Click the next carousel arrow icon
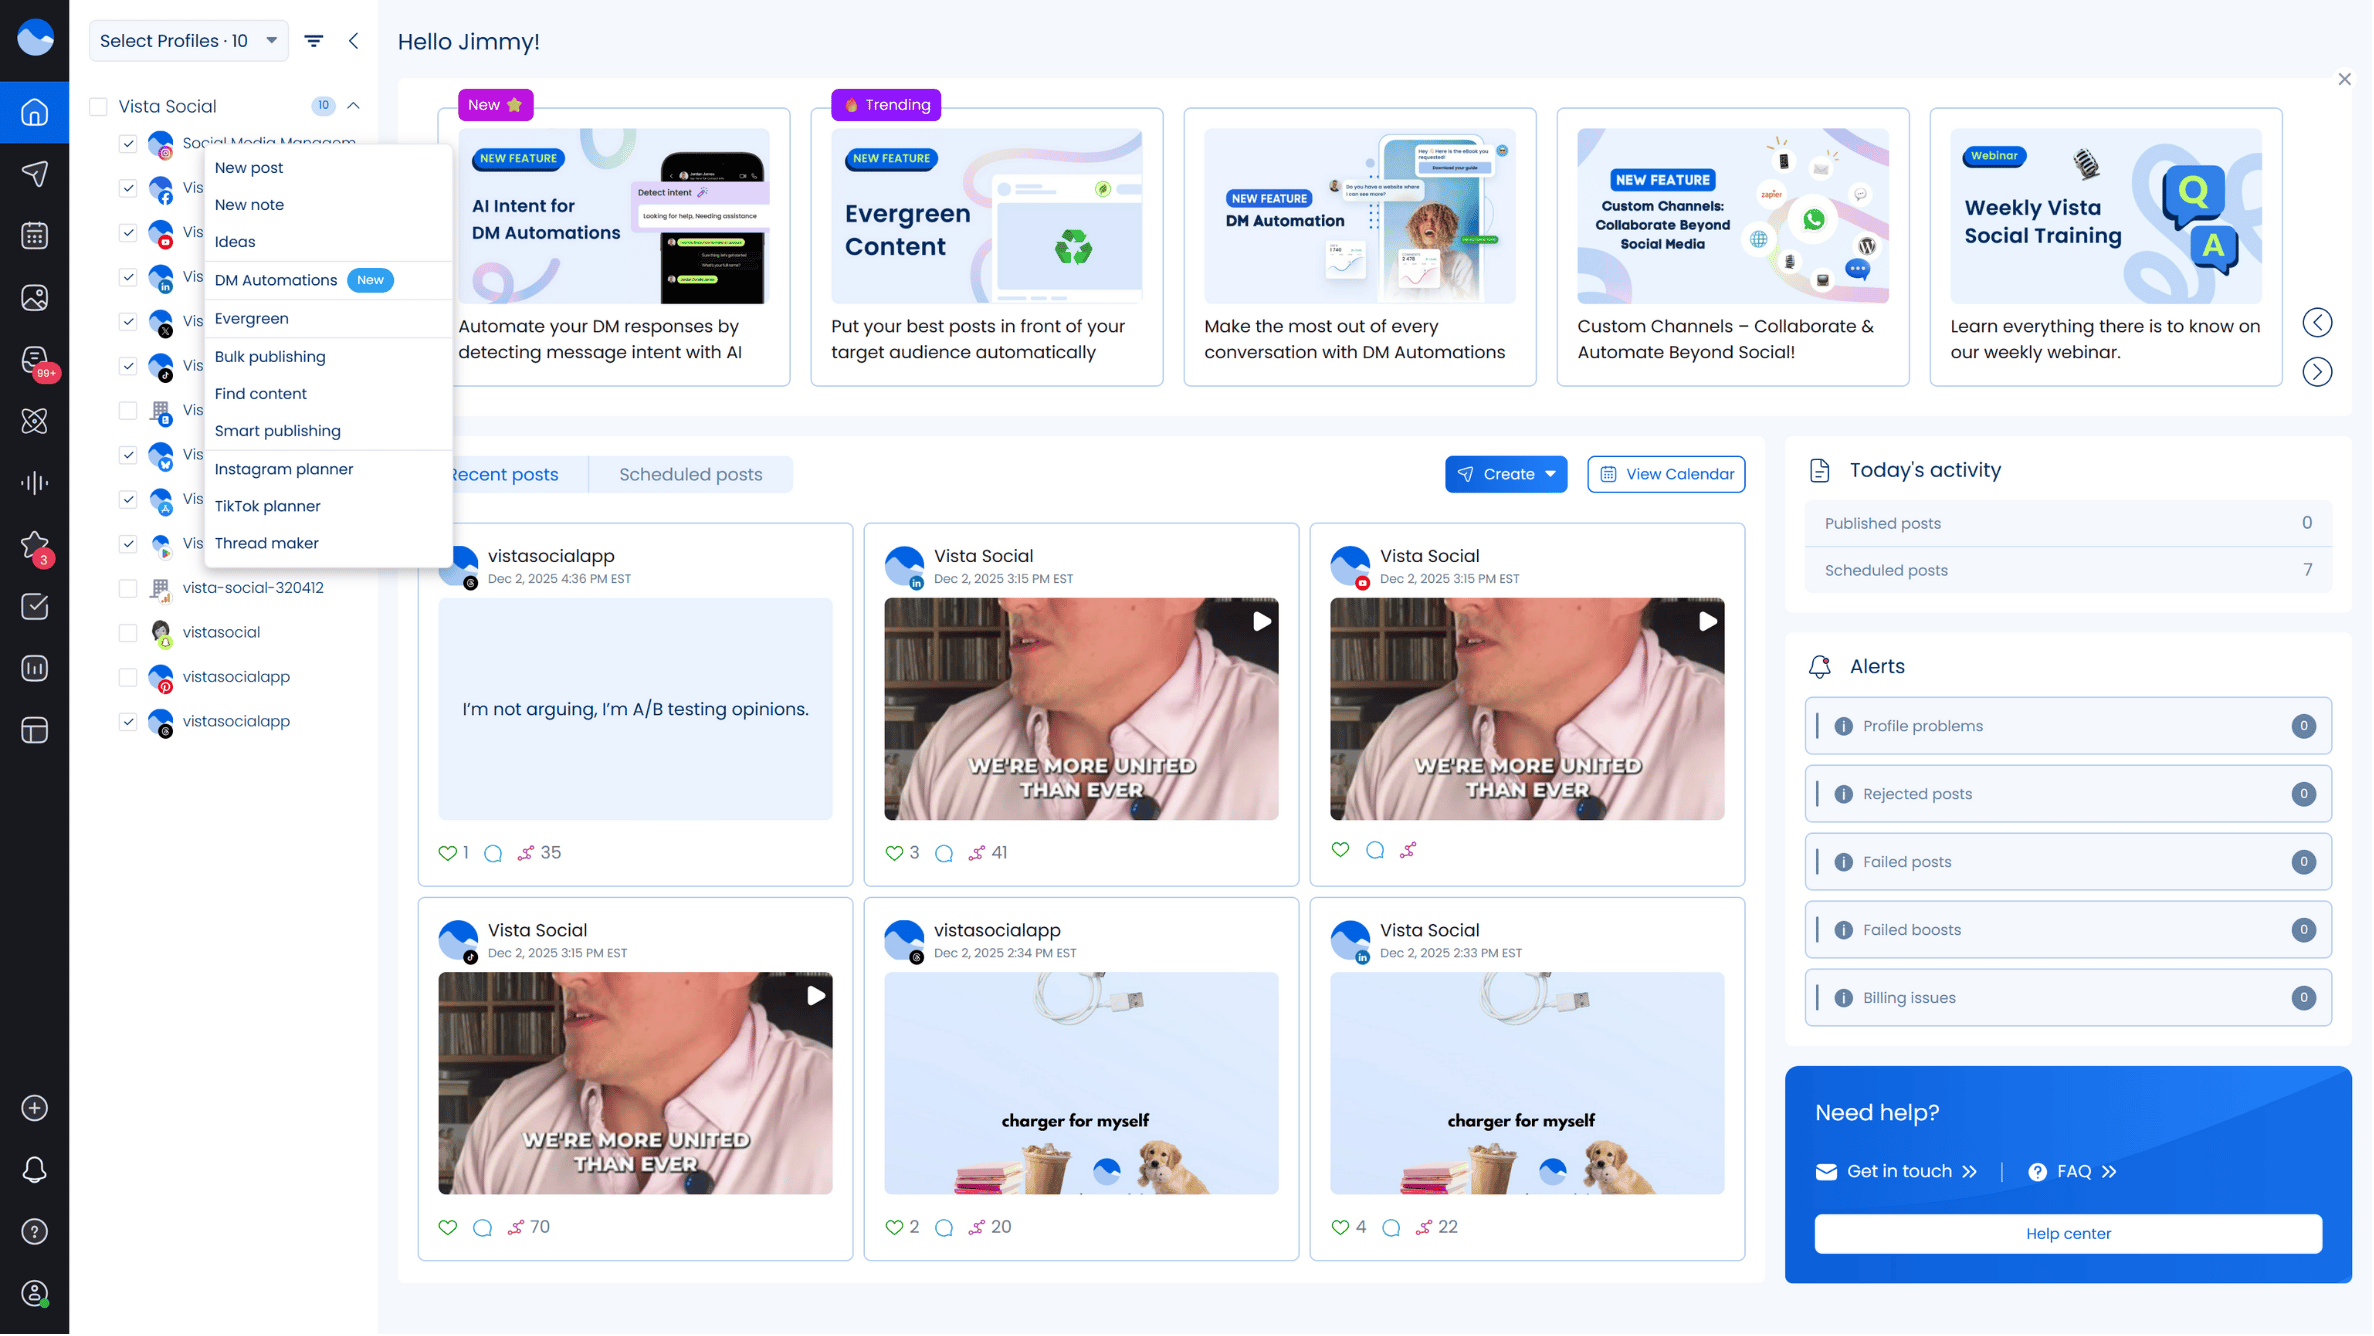This screenshot has width=2374, height=1336. point(2319,373)
